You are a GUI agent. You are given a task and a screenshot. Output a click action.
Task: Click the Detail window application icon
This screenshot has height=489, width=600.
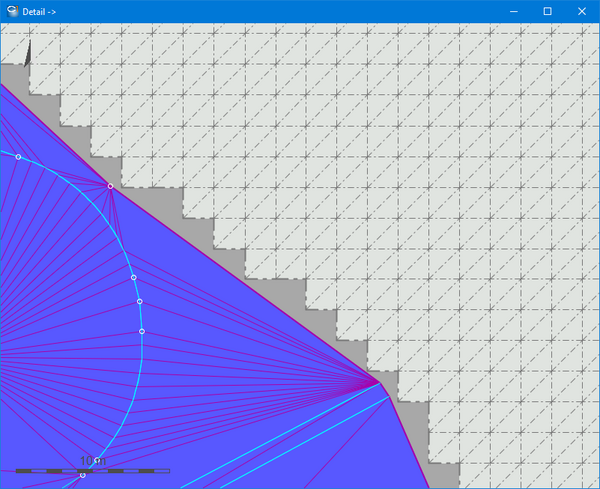coord(12,11)
